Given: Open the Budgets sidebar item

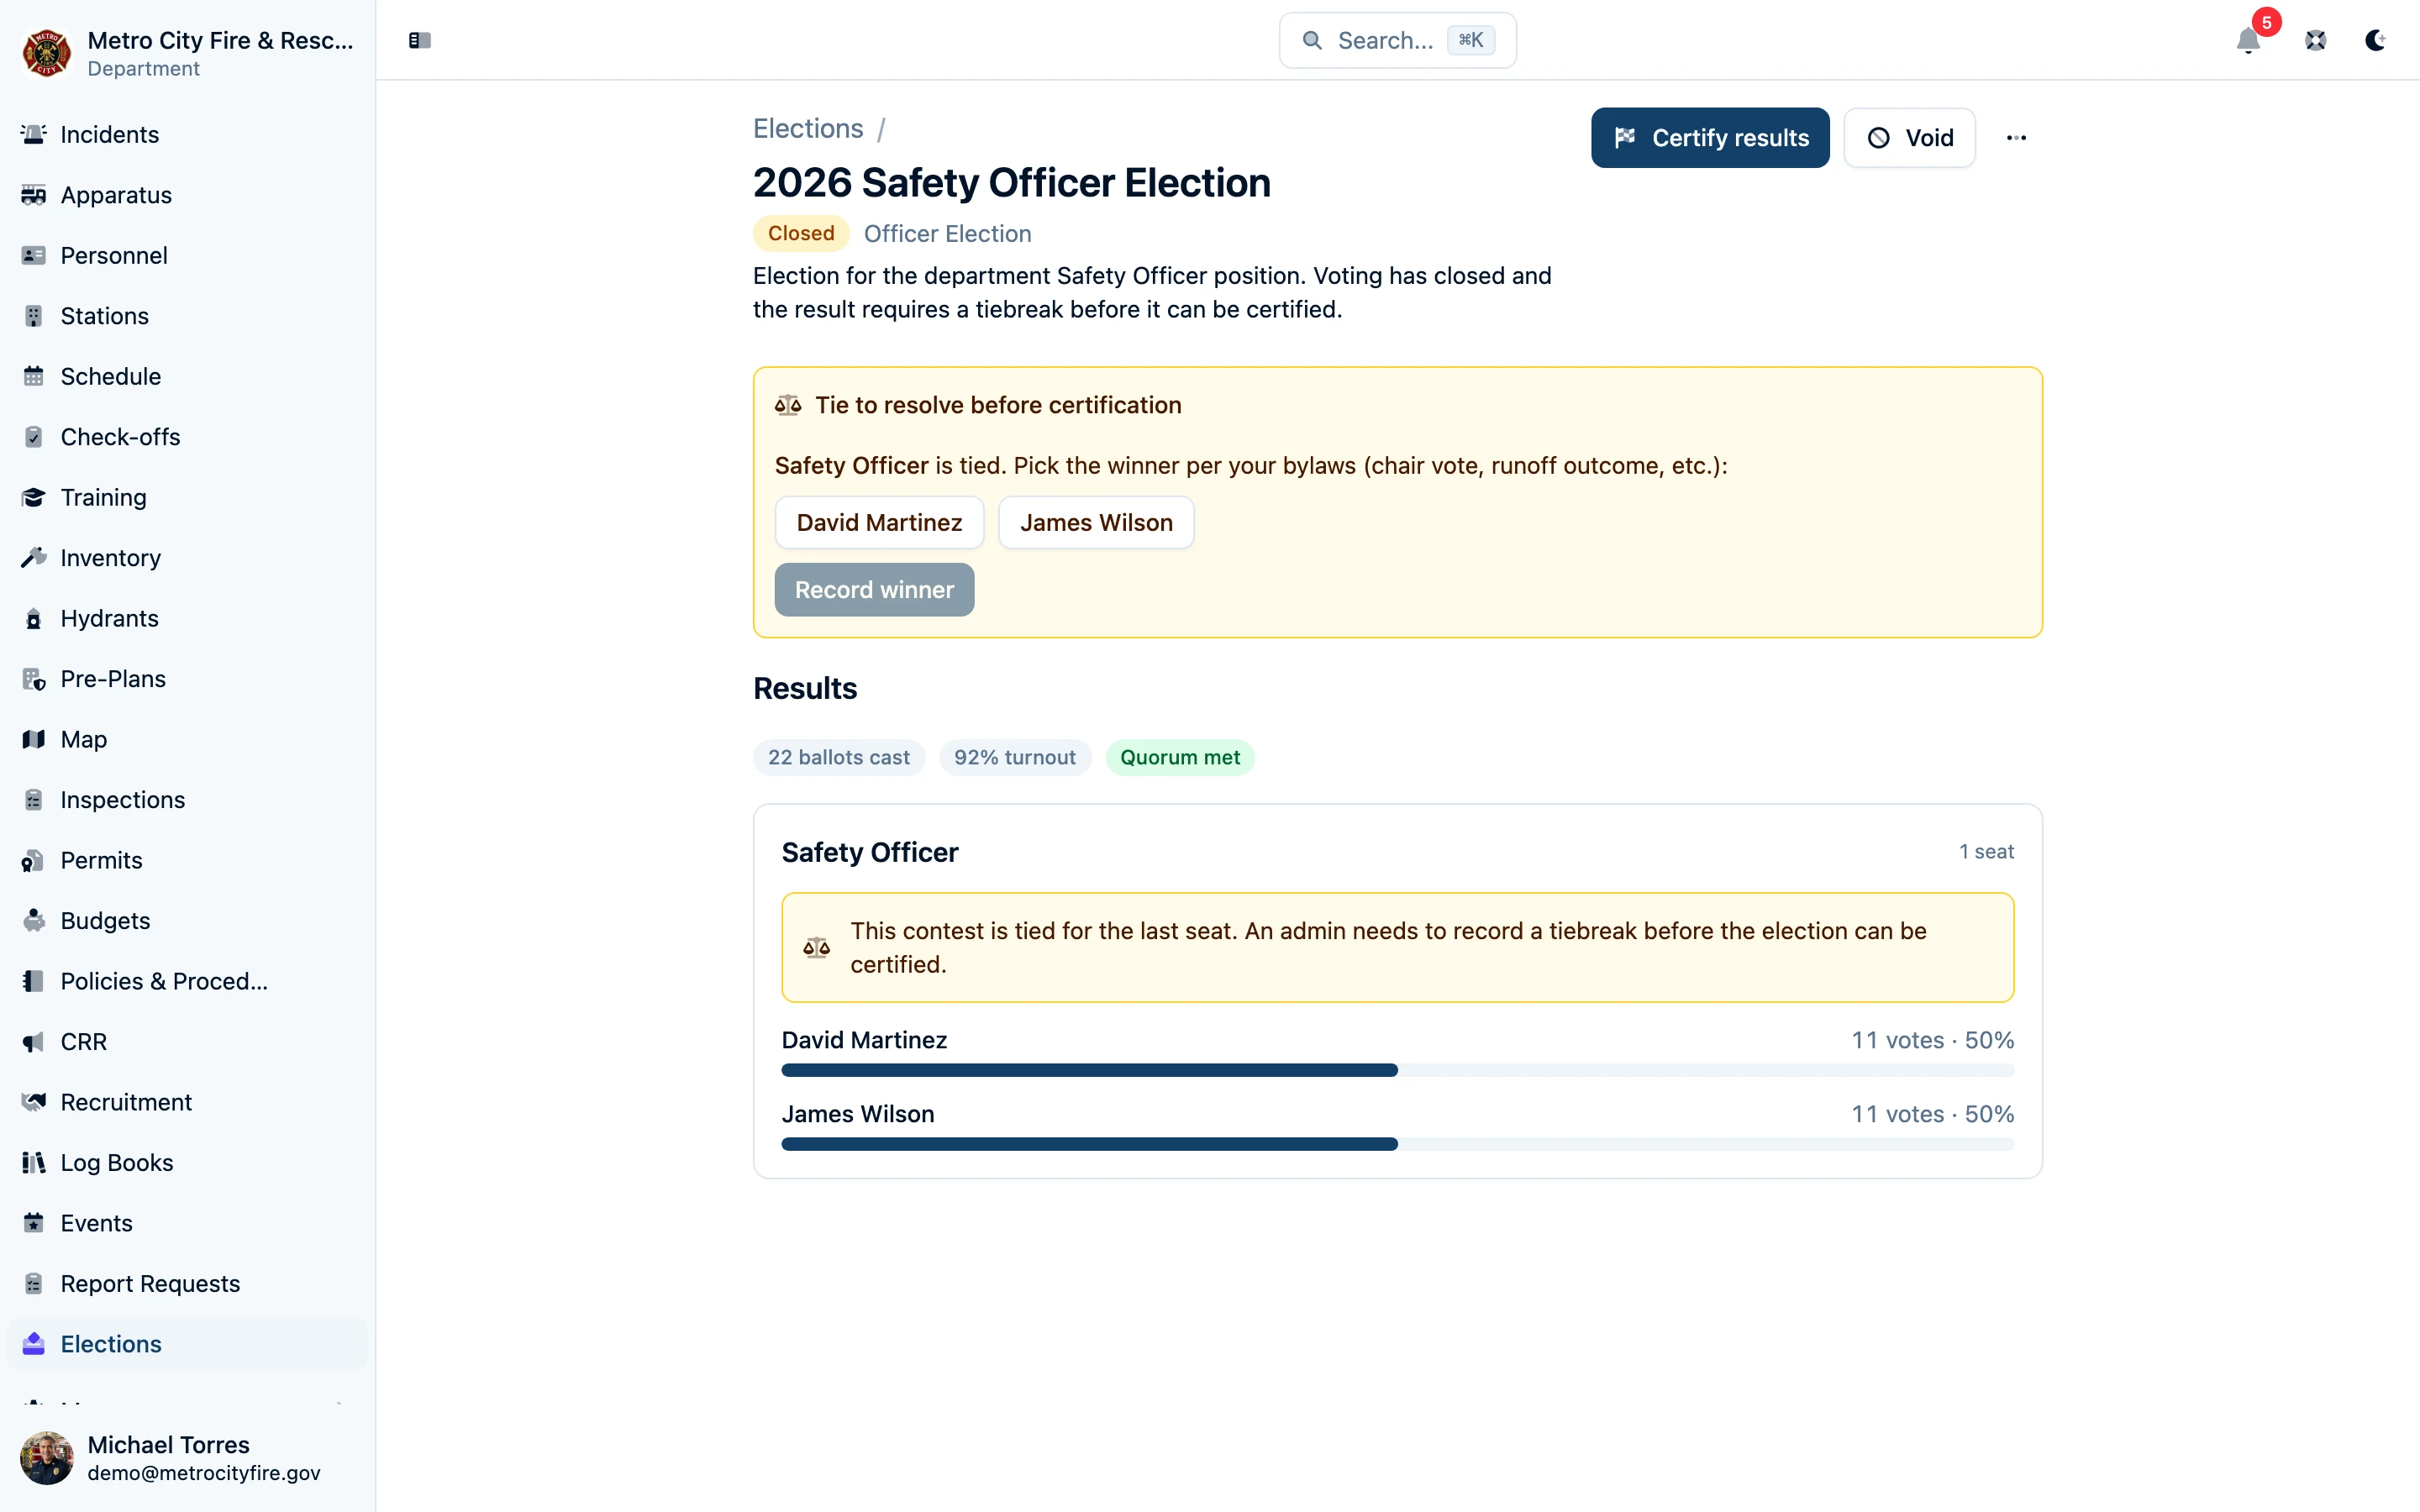Looking at the screenshot, I should (x=187, y=921).
